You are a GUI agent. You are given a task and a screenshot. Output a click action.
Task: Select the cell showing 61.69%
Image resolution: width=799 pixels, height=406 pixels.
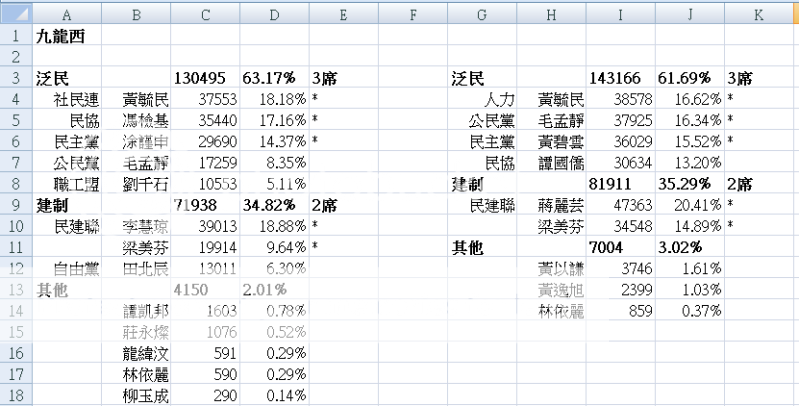click(x=690, y=77)
